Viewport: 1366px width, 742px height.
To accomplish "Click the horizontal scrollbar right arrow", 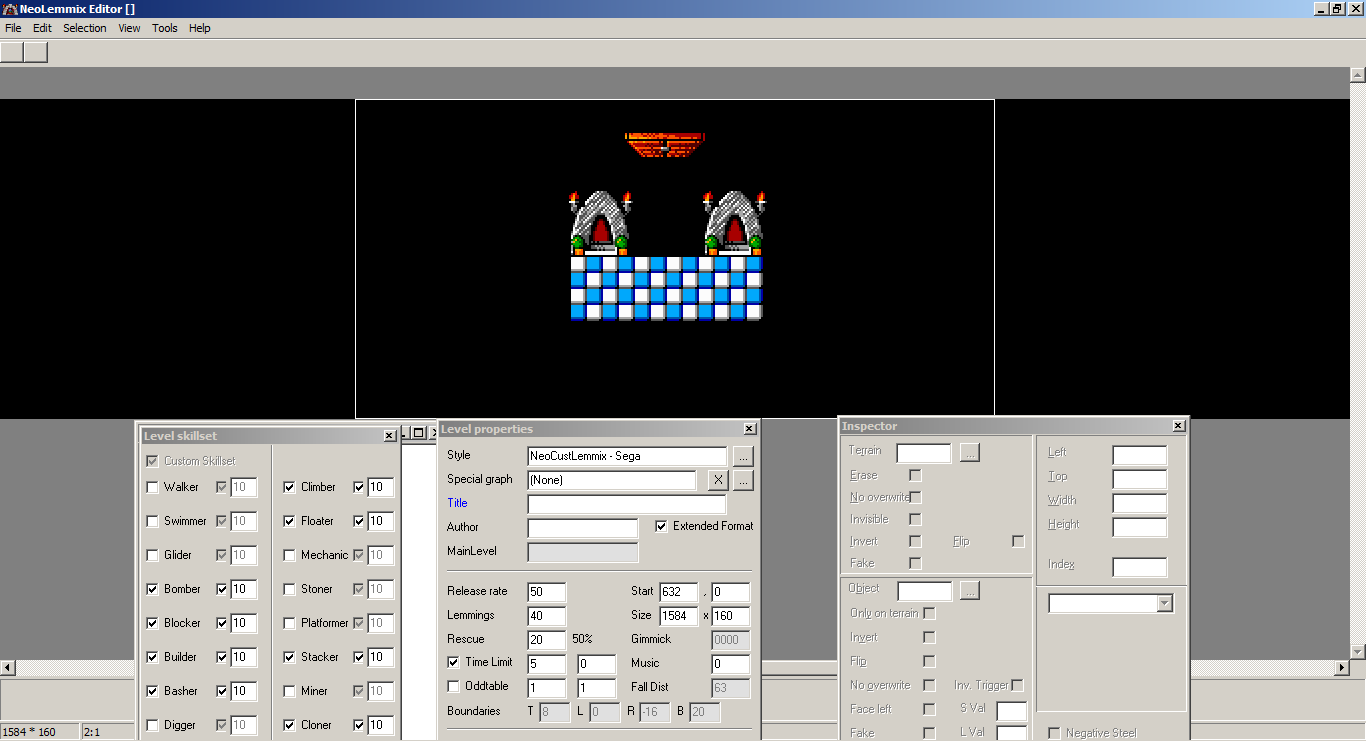I will coord(1342,668).
